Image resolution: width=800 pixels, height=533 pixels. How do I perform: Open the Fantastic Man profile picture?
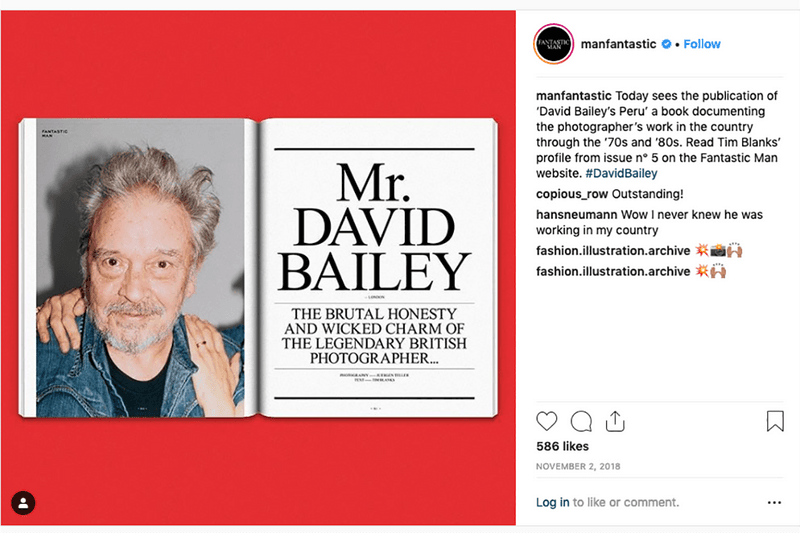554,44
